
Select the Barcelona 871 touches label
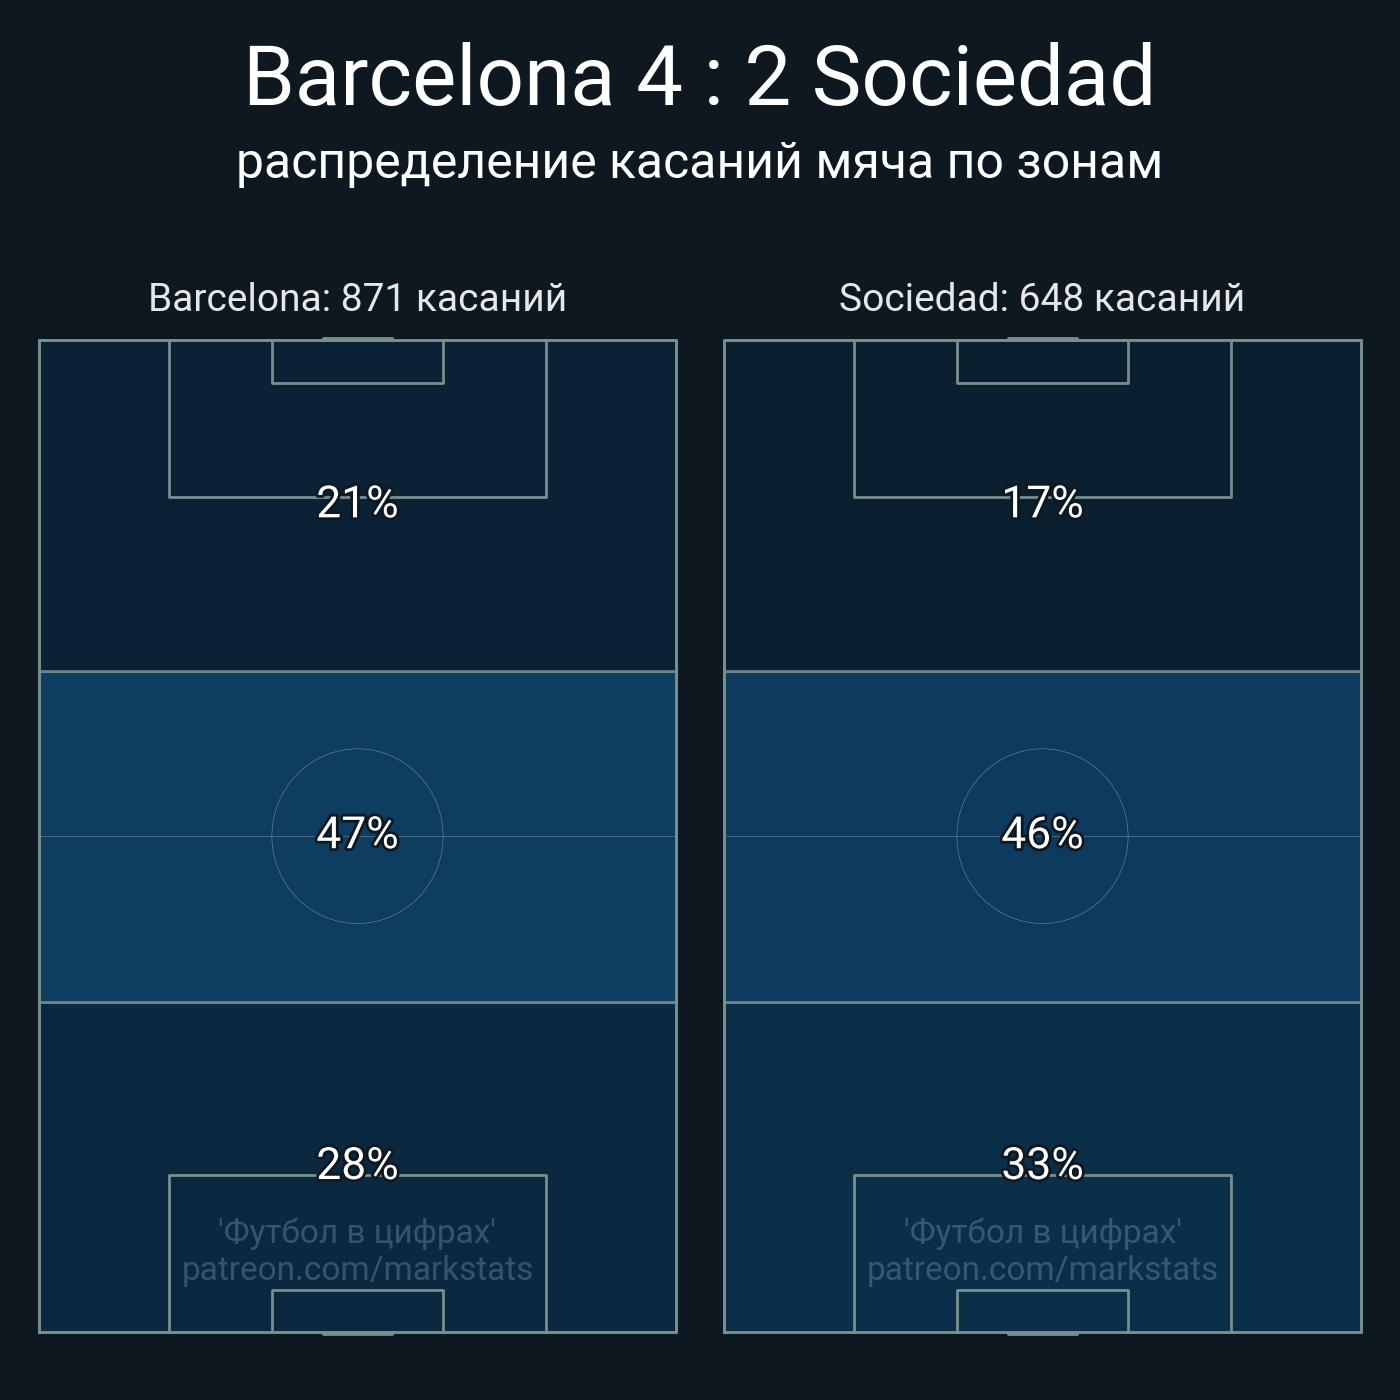tap(358, 298)
